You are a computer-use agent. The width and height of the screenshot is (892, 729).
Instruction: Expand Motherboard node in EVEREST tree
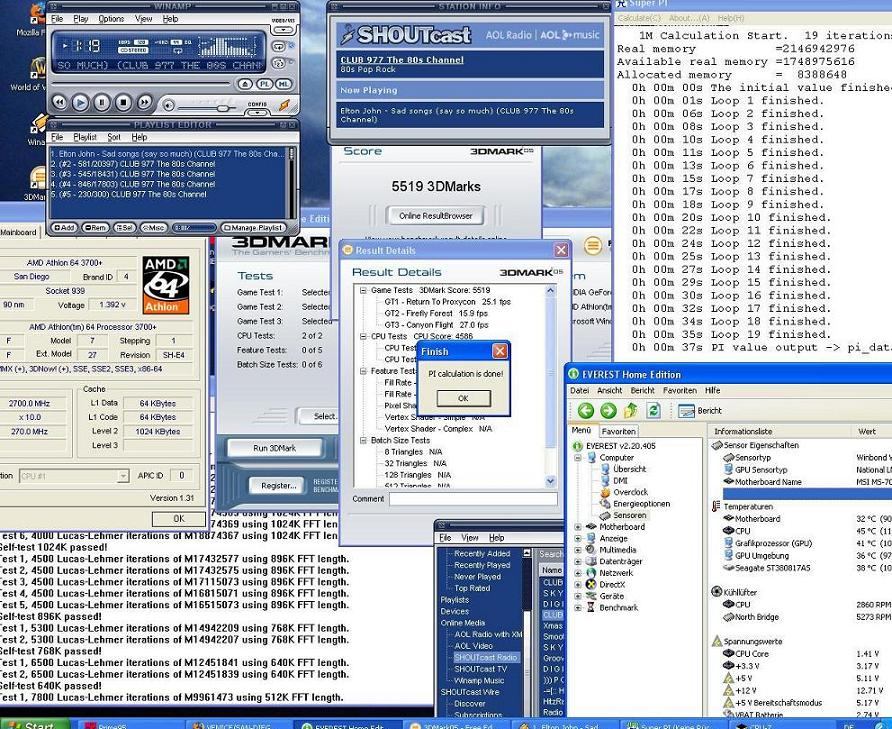[x=578, y=527]
